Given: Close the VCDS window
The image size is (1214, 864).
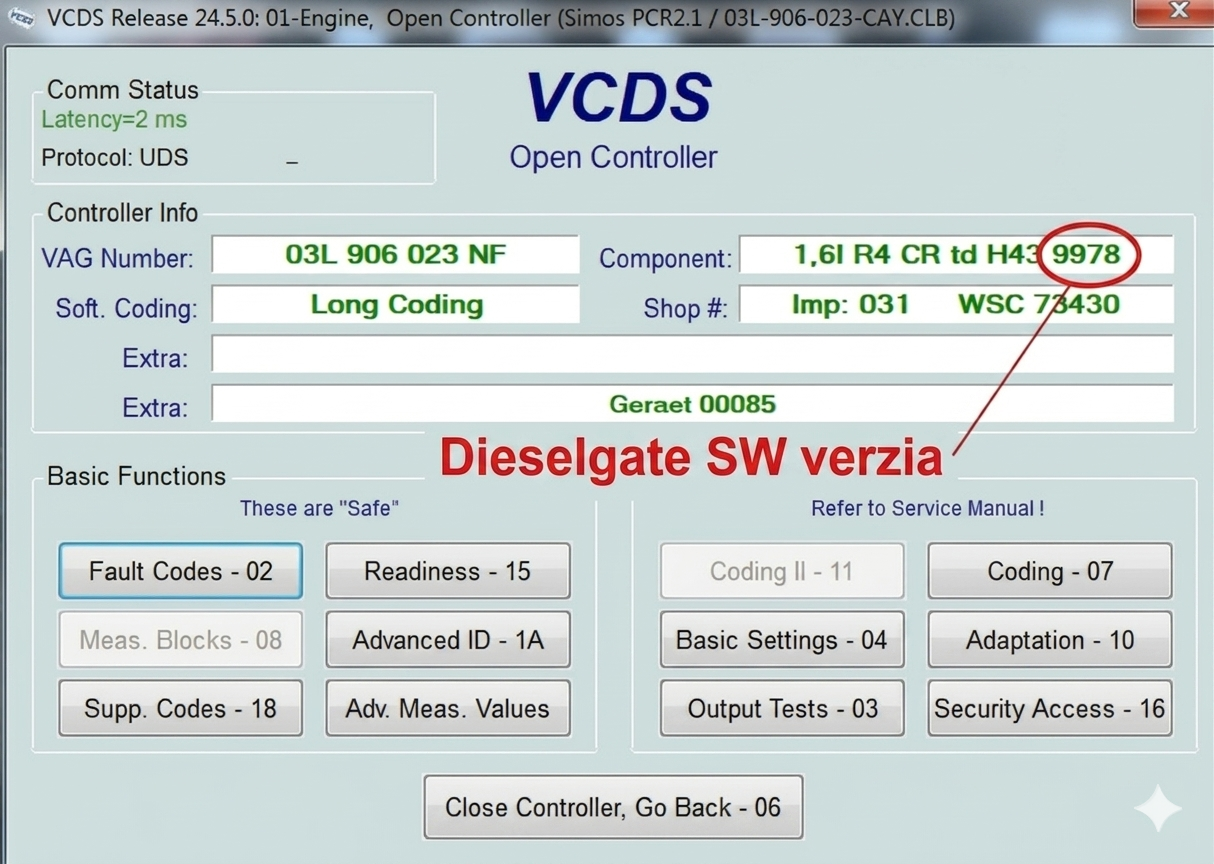Looking at the screenshot, I should (1178, 12).
